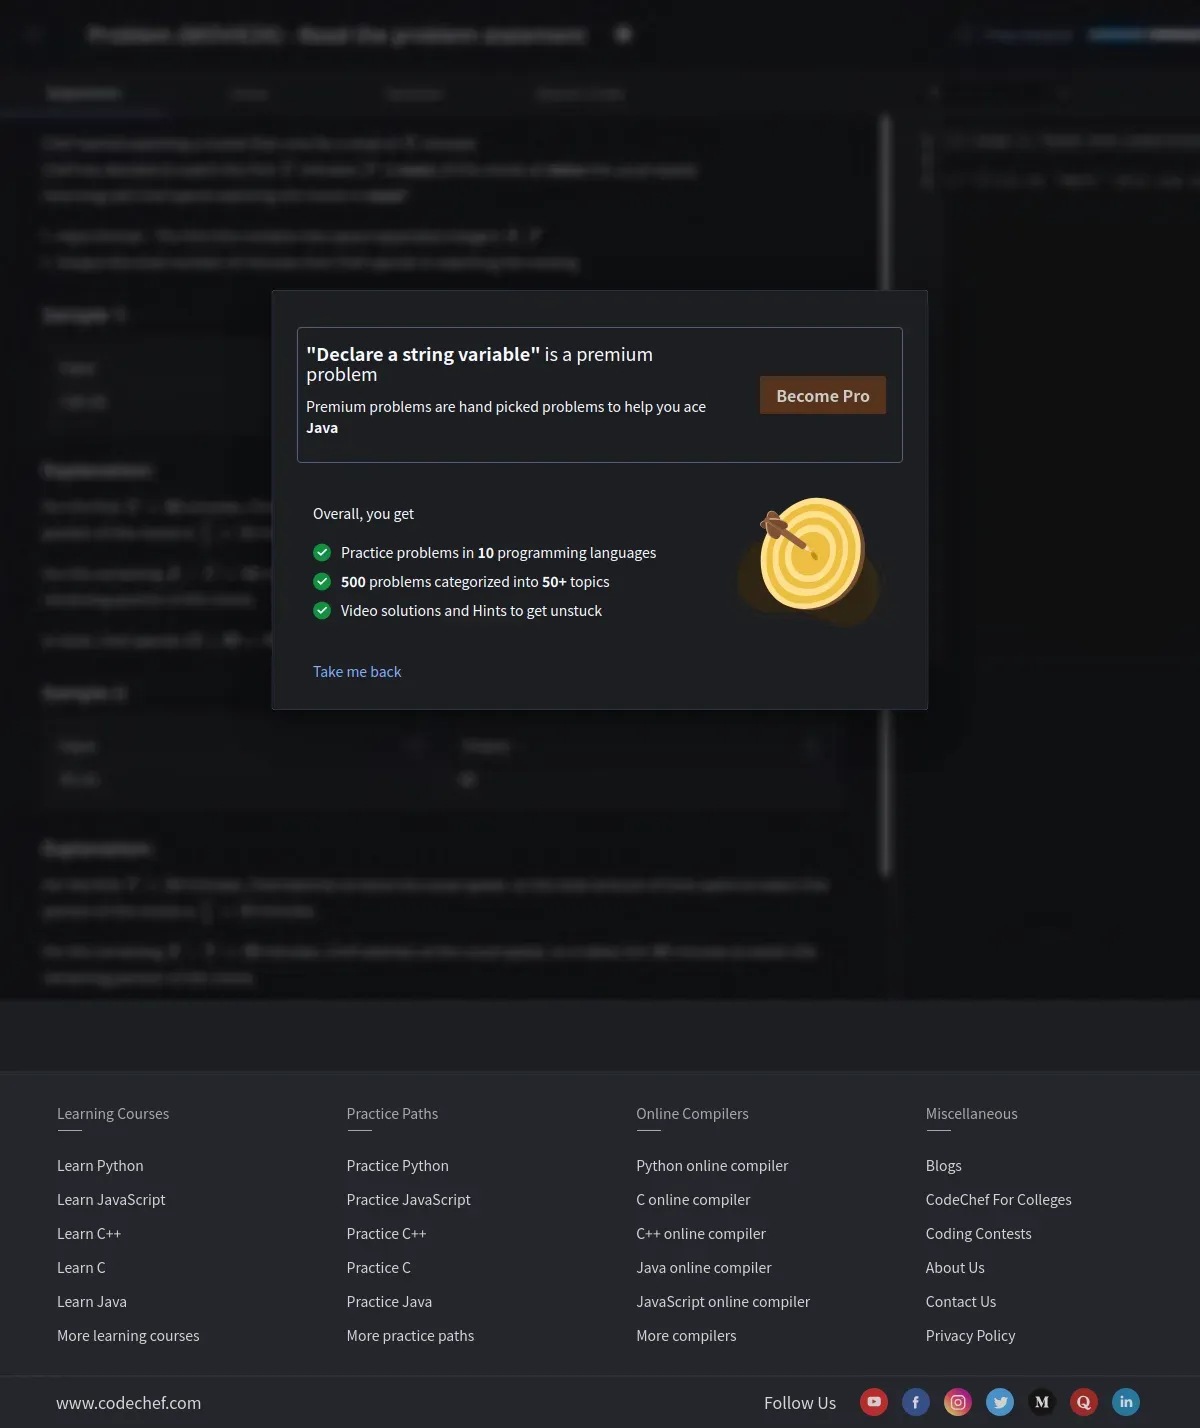Image resolution: width=1200 pixels, height=1428 pixels.
Task: Click green check beside Practice problems
Action: click(x=322, y=552)
